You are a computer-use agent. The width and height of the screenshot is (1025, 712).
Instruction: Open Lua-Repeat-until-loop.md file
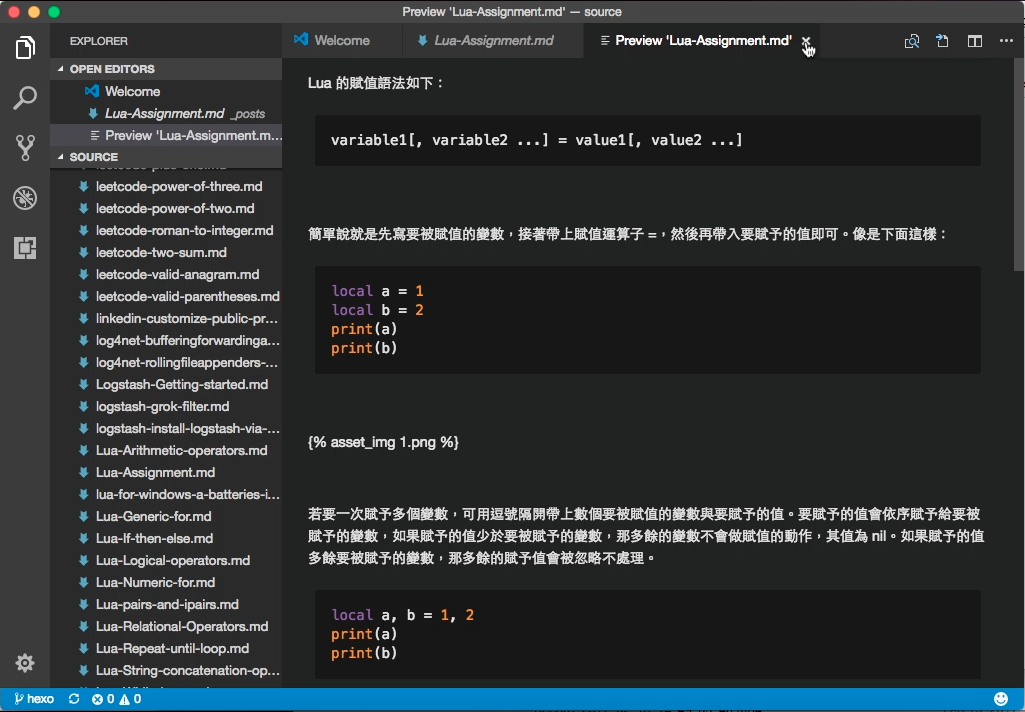click(166, 649)
